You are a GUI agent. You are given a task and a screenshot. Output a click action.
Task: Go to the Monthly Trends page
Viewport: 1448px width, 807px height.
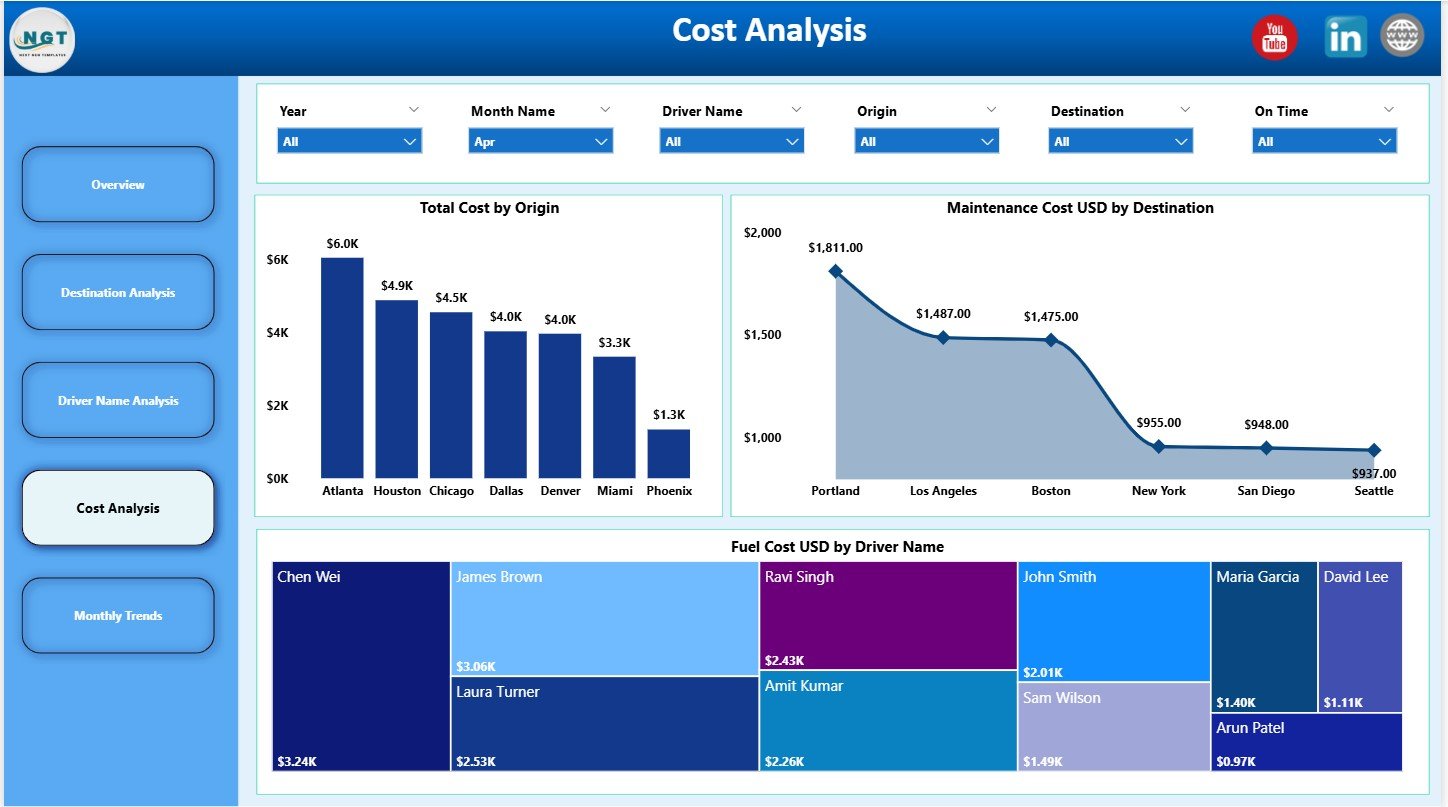pos(117,615)
